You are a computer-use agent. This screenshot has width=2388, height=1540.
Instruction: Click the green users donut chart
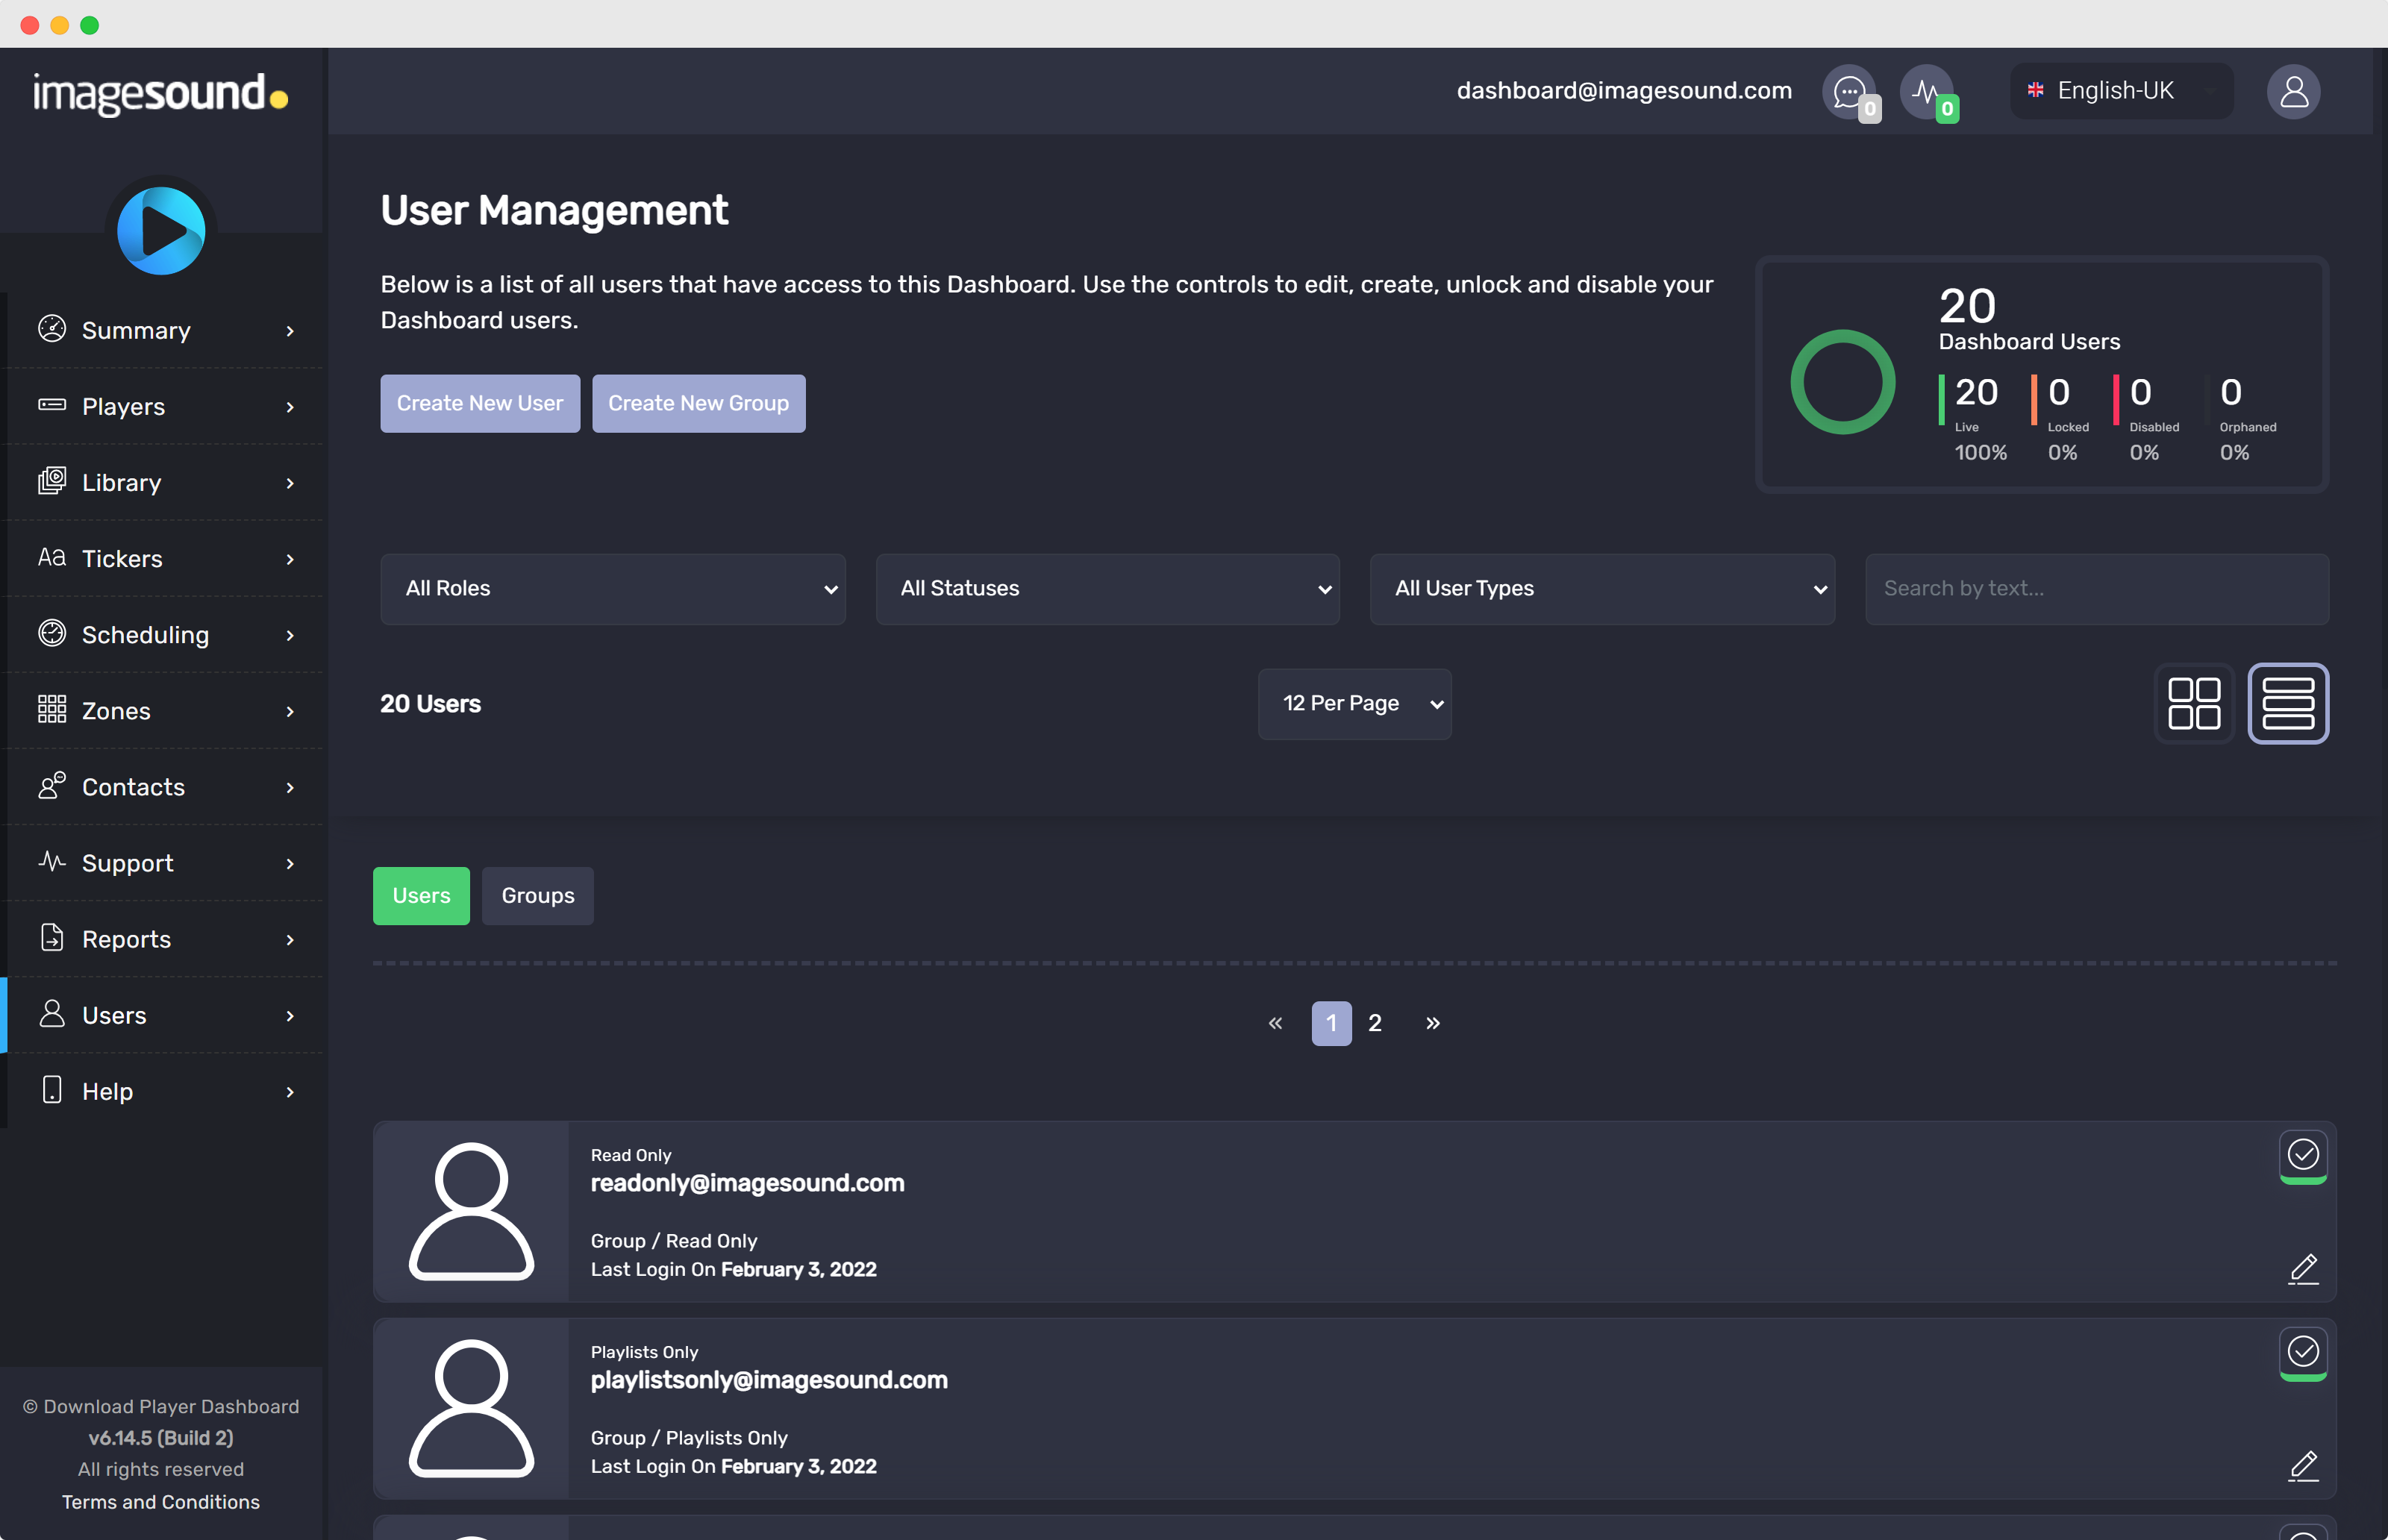[x=1842, y=382]
